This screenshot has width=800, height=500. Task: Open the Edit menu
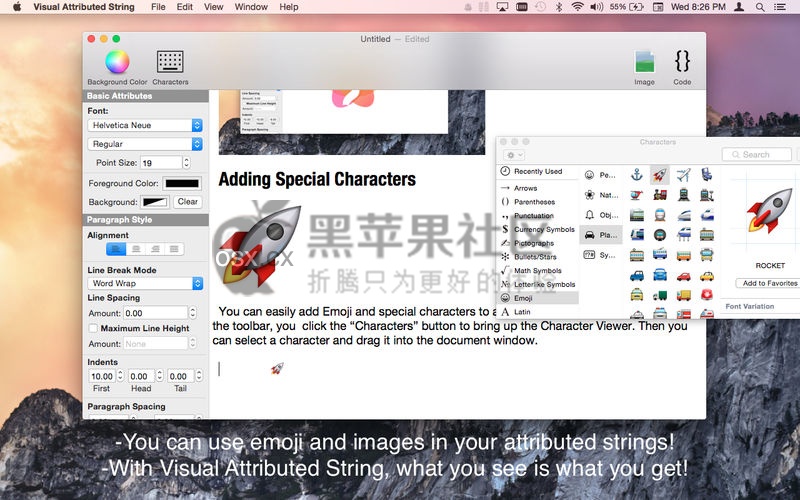pos(184,7)
